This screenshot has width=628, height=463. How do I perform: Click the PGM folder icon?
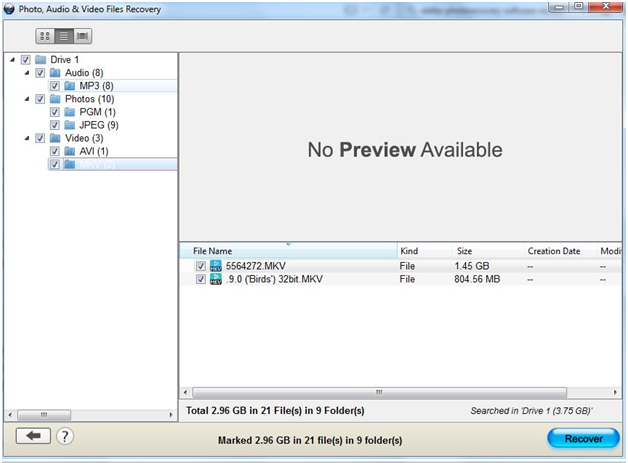(70, 112)
